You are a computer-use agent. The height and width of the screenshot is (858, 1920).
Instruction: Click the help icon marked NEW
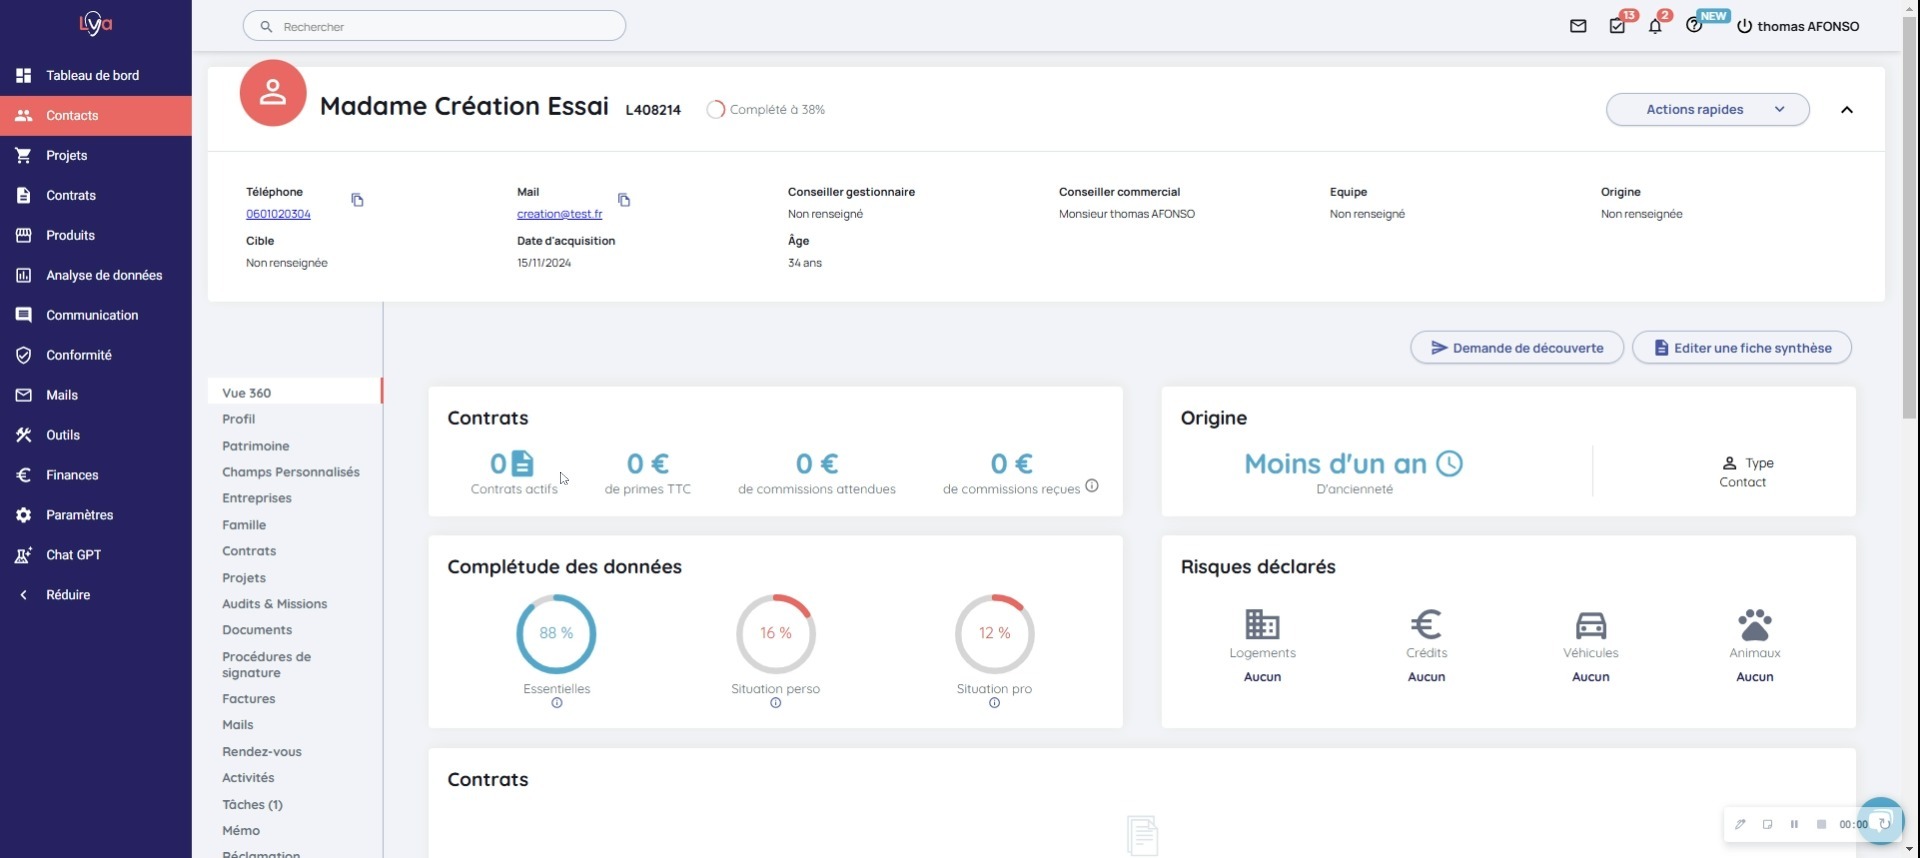click(x=1694, y=26)
